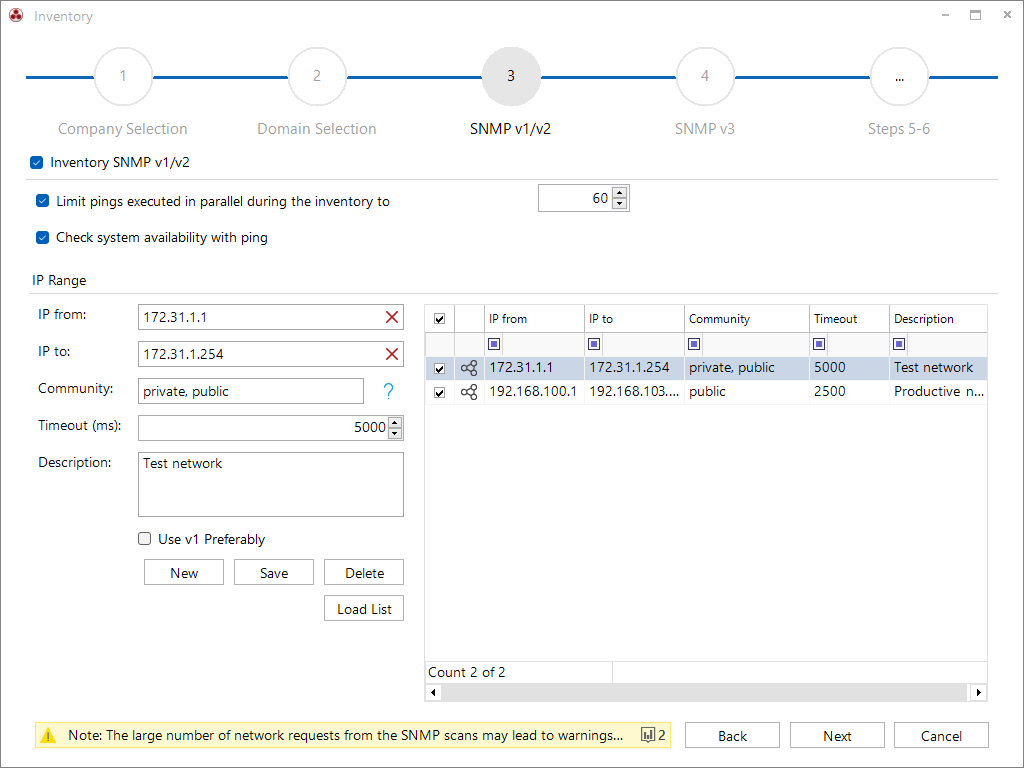1024x768 pixels.
Task: Select the 'Productive n...' description cell
Action: (x=938, y=392)
